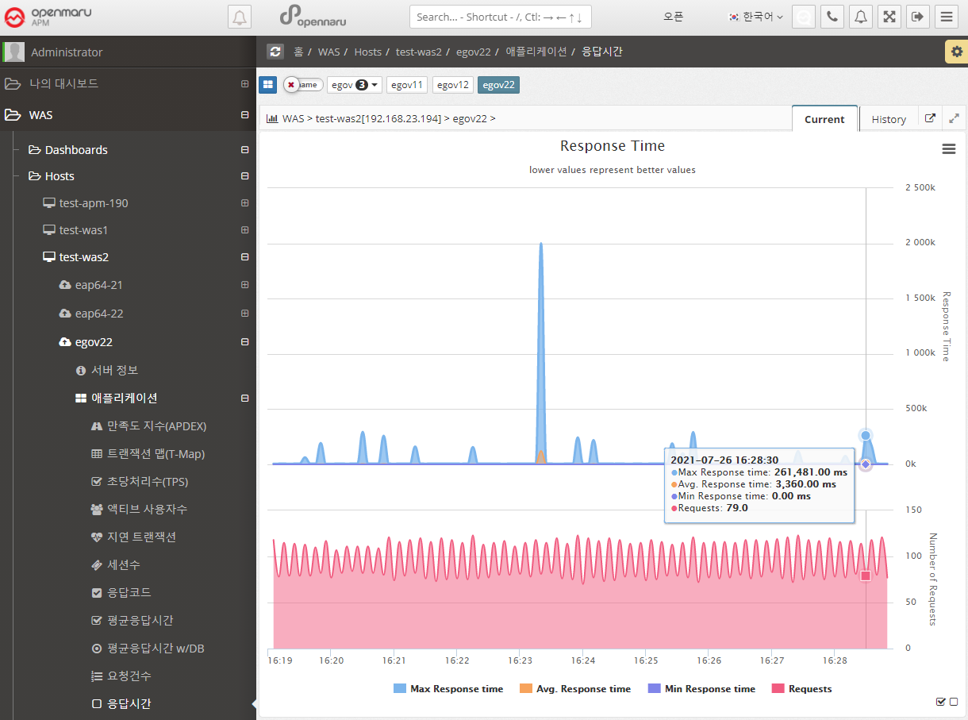Click the chart hamburger context menu icon
This screenshot has height=720, width=968.
coord(949,149)
